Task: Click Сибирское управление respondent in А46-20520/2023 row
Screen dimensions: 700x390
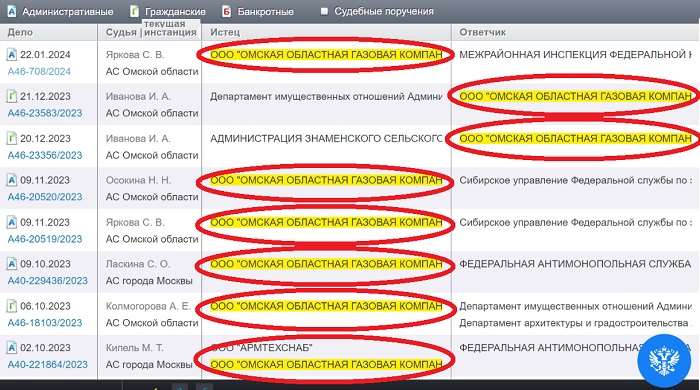Action: (x=575, y=180)
